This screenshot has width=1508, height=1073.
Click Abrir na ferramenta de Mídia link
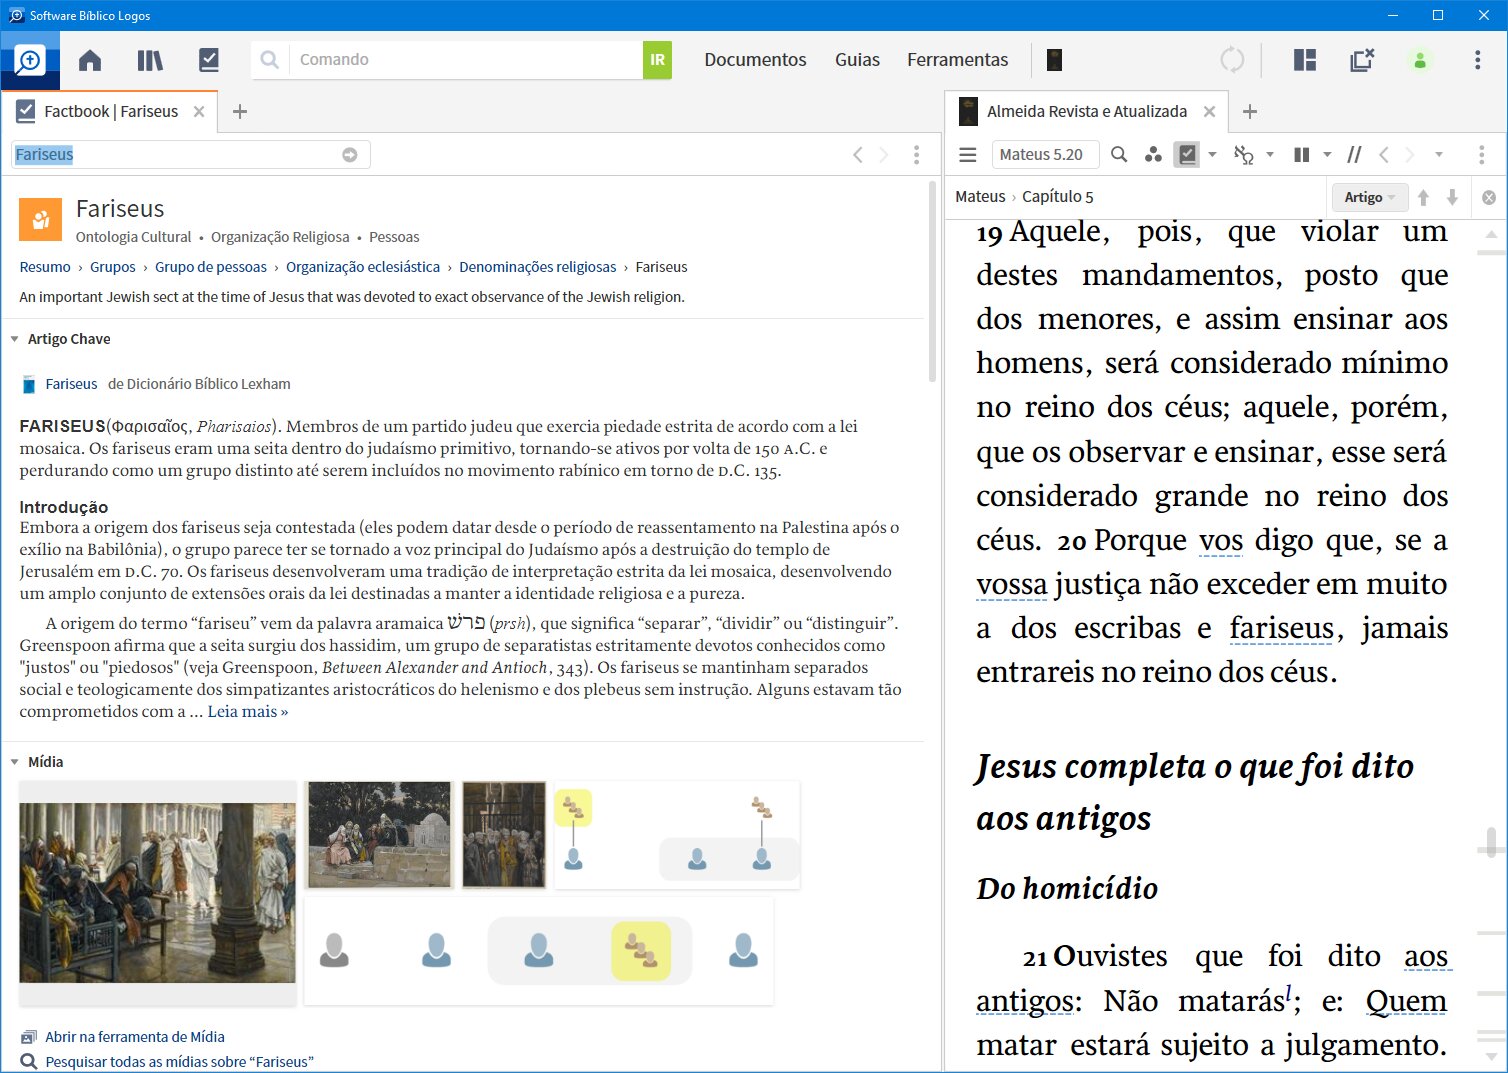click(135, 1037)
